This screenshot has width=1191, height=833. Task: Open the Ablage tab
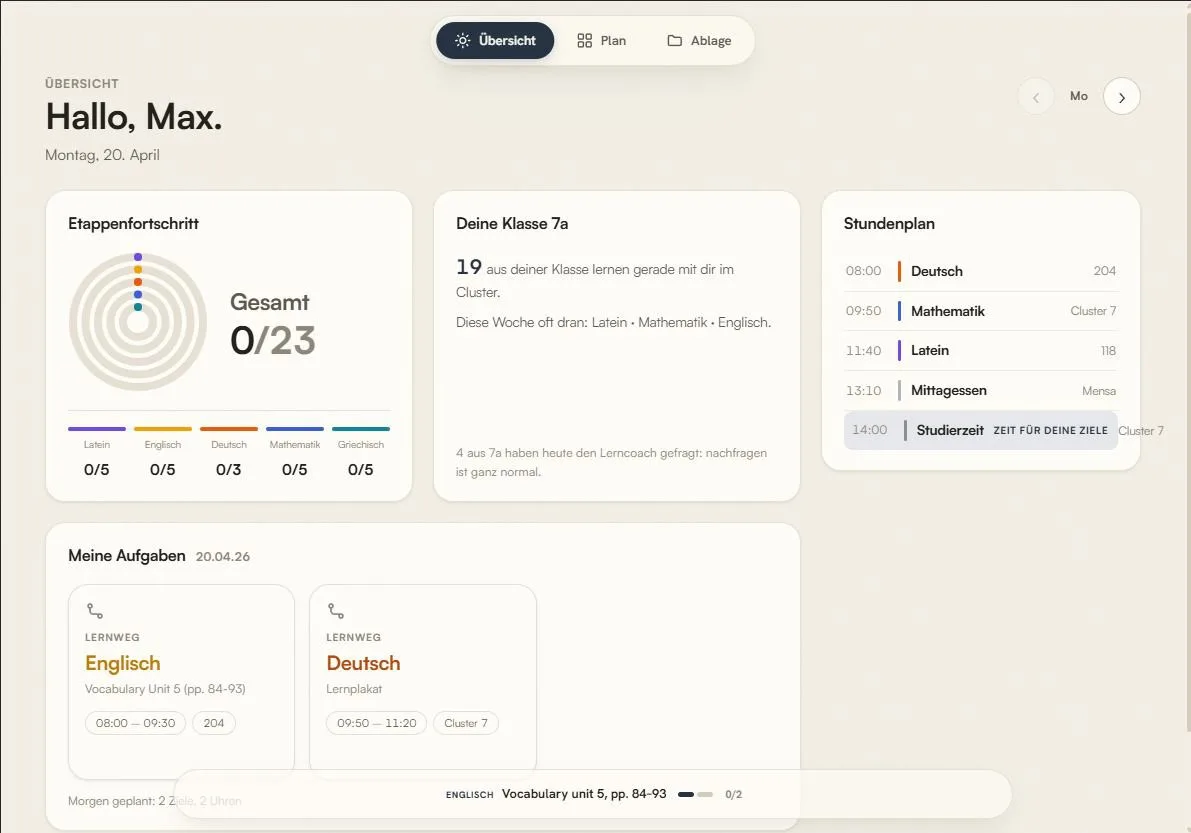pyautogui.click(x=699, y=40)
